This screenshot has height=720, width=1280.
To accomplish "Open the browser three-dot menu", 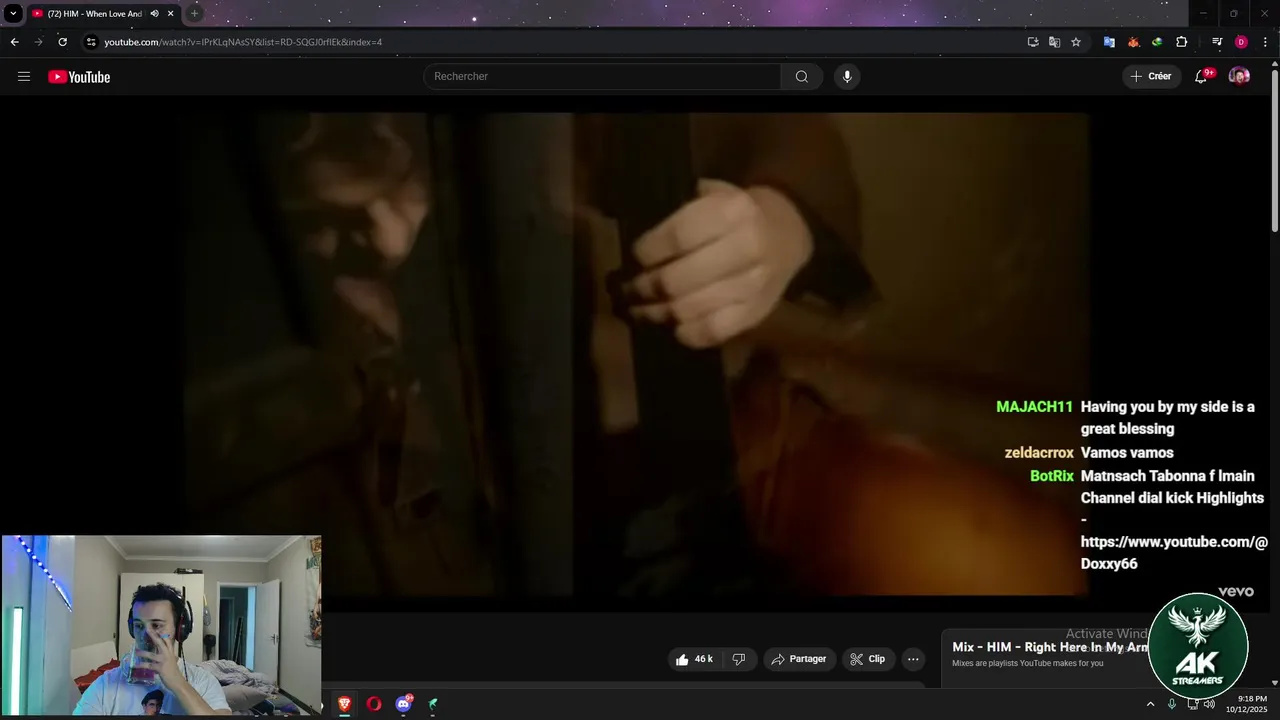I will pos(1265,42).
